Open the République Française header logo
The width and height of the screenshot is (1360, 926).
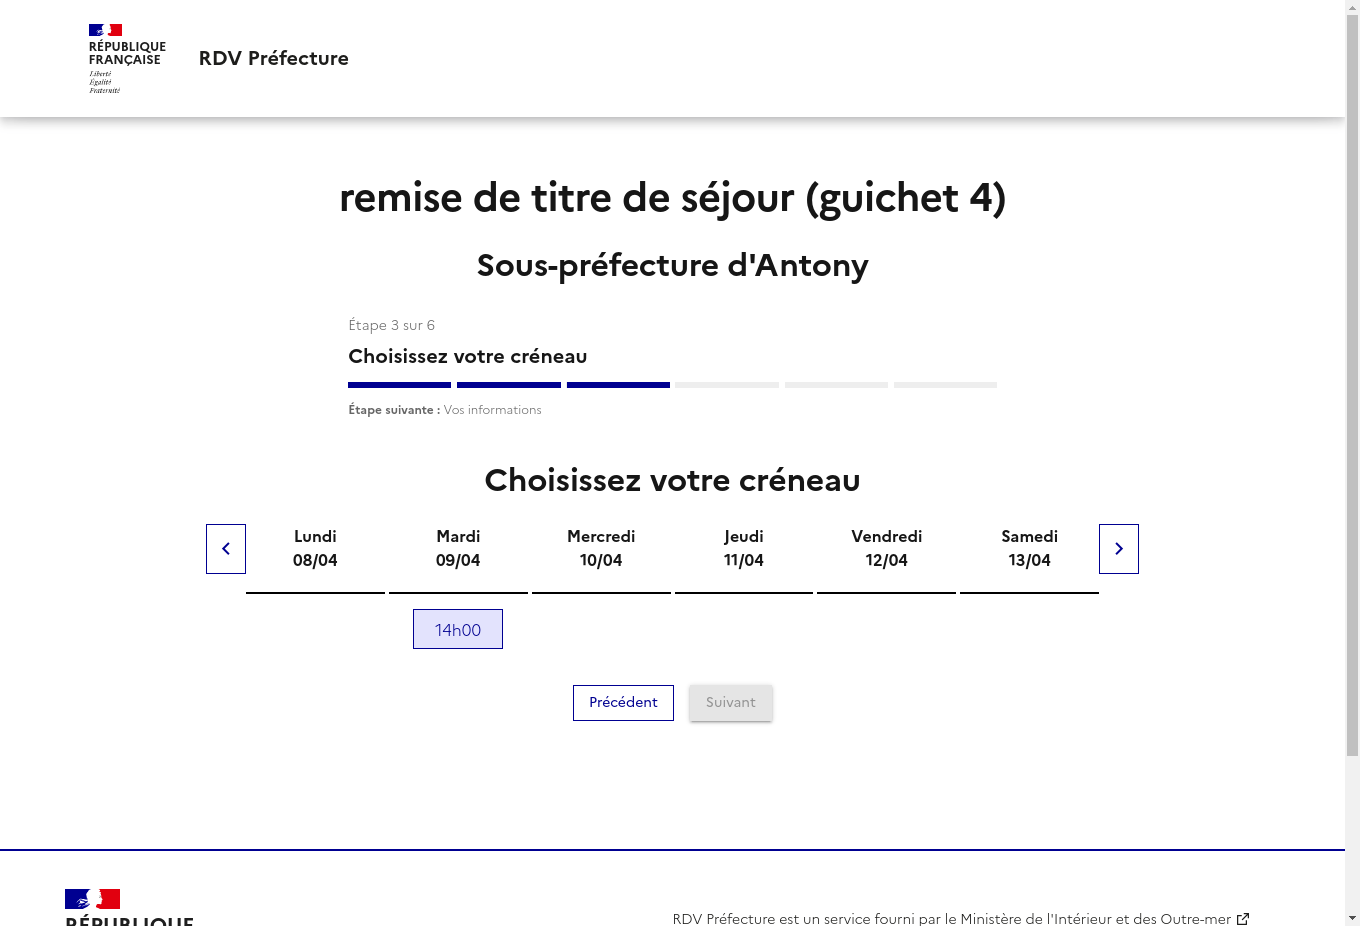pyautogui.click(x=127, y=59)
